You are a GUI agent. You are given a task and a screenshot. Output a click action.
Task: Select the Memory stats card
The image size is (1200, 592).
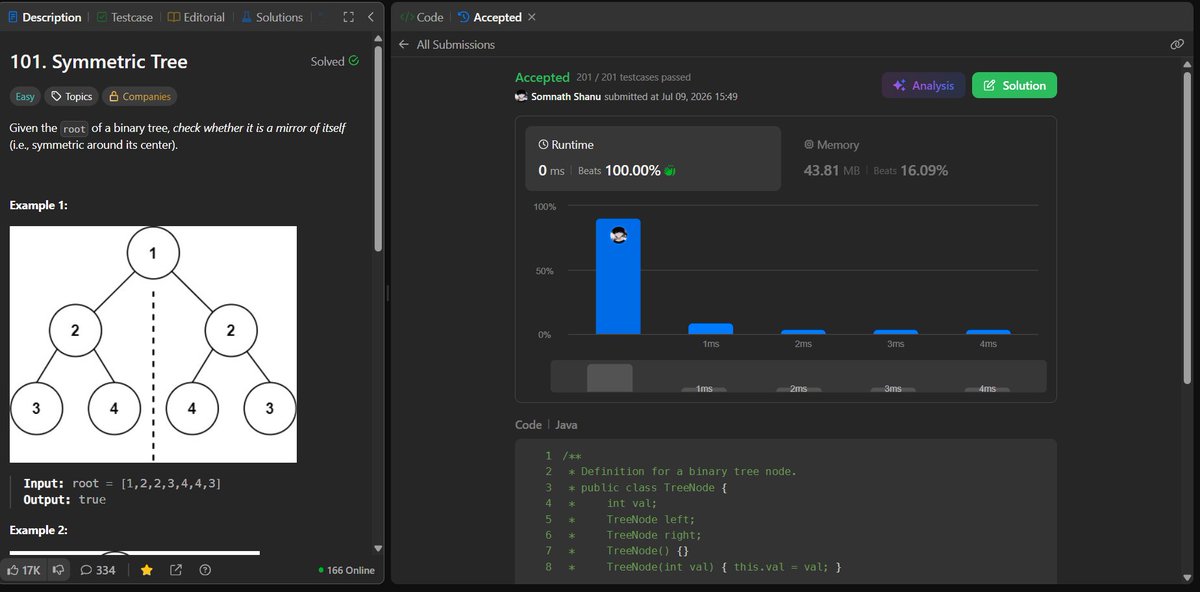click(917, 158)
